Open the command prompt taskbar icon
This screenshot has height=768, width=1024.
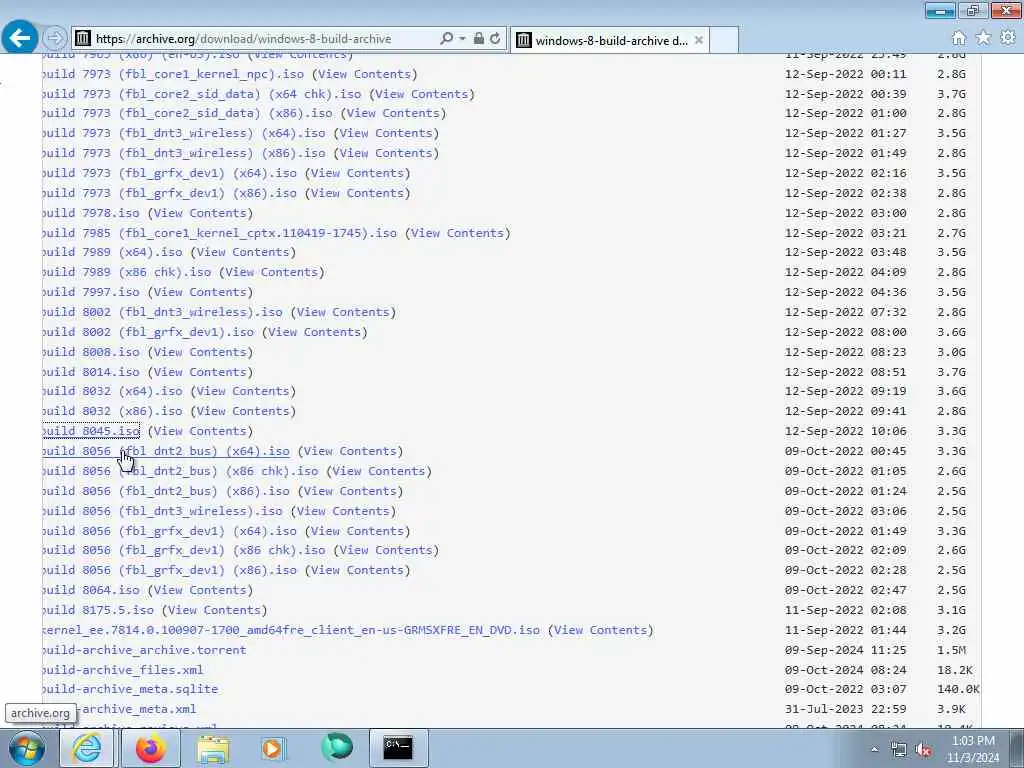[398, 748]
